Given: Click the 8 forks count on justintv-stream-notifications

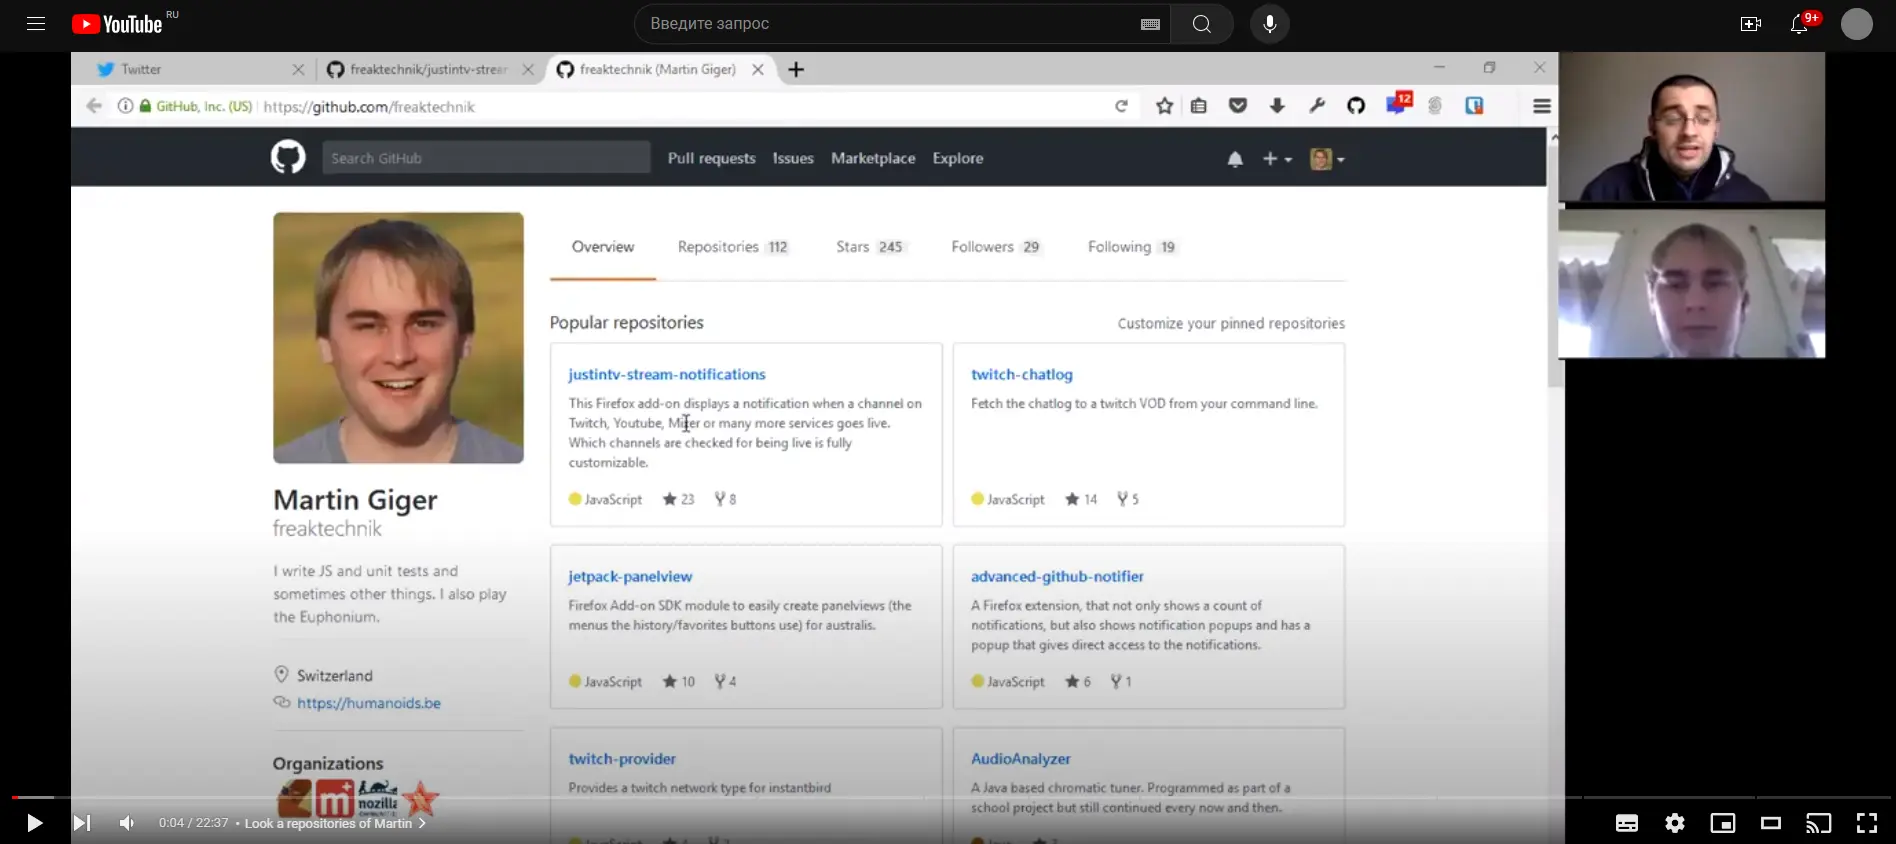Looking at the screenshot, I should [726, 499].
